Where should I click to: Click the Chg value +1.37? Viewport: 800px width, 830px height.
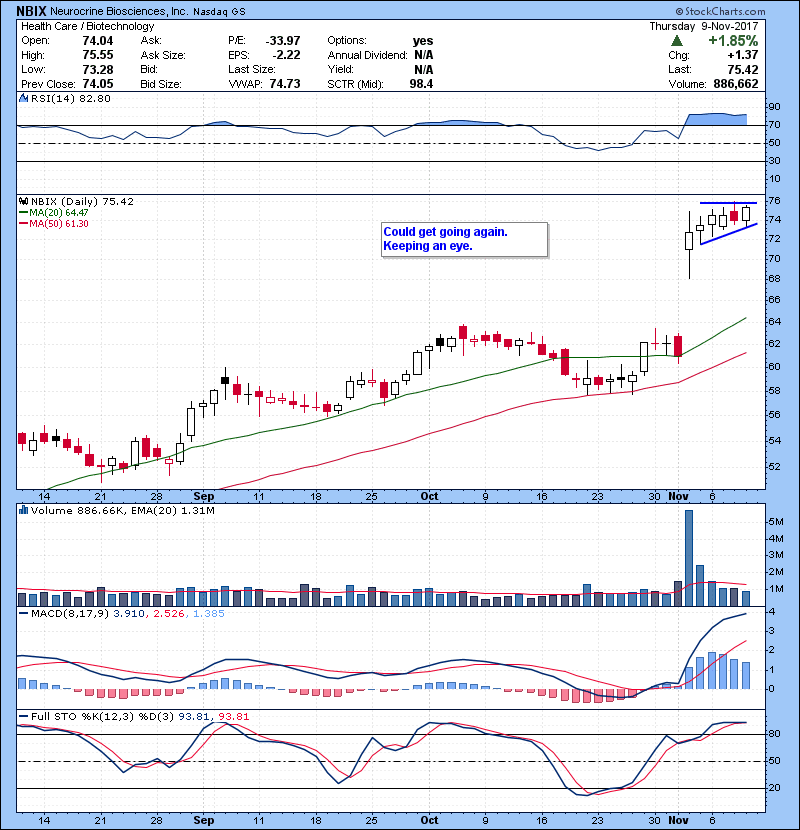point(742,55)
